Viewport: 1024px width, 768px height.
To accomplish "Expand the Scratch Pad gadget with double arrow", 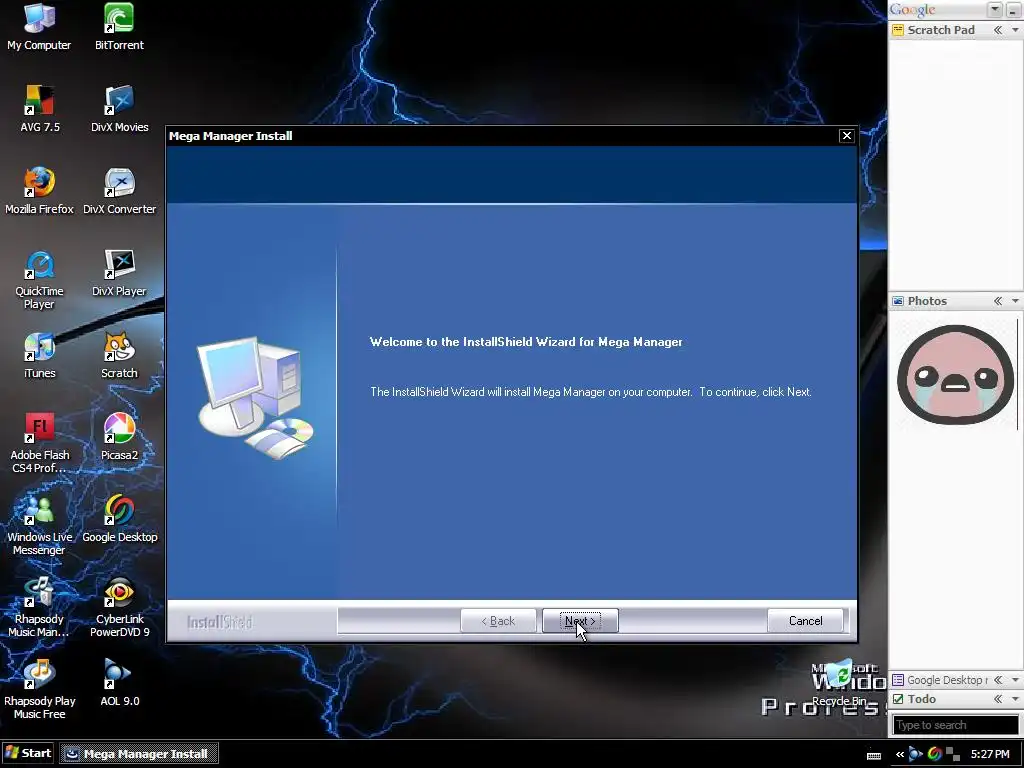I will (997, 30).
